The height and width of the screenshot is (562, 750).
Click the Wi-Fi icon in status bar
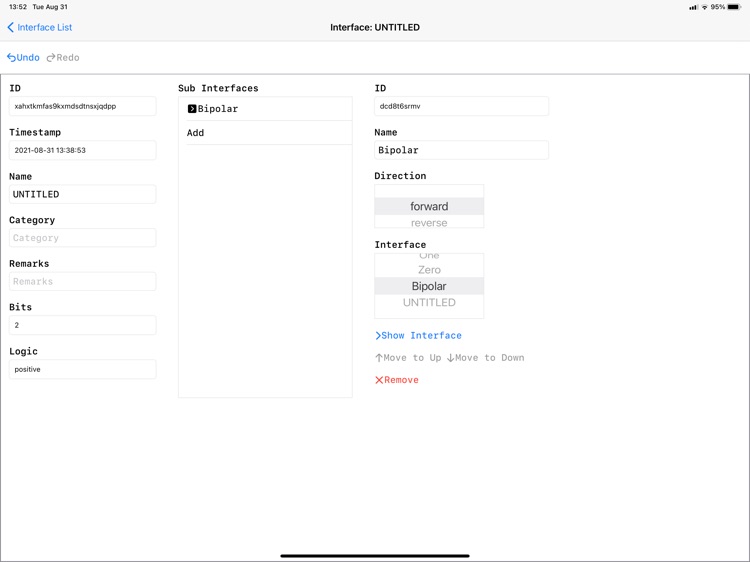pyautogui.click(x=705, y=7)
